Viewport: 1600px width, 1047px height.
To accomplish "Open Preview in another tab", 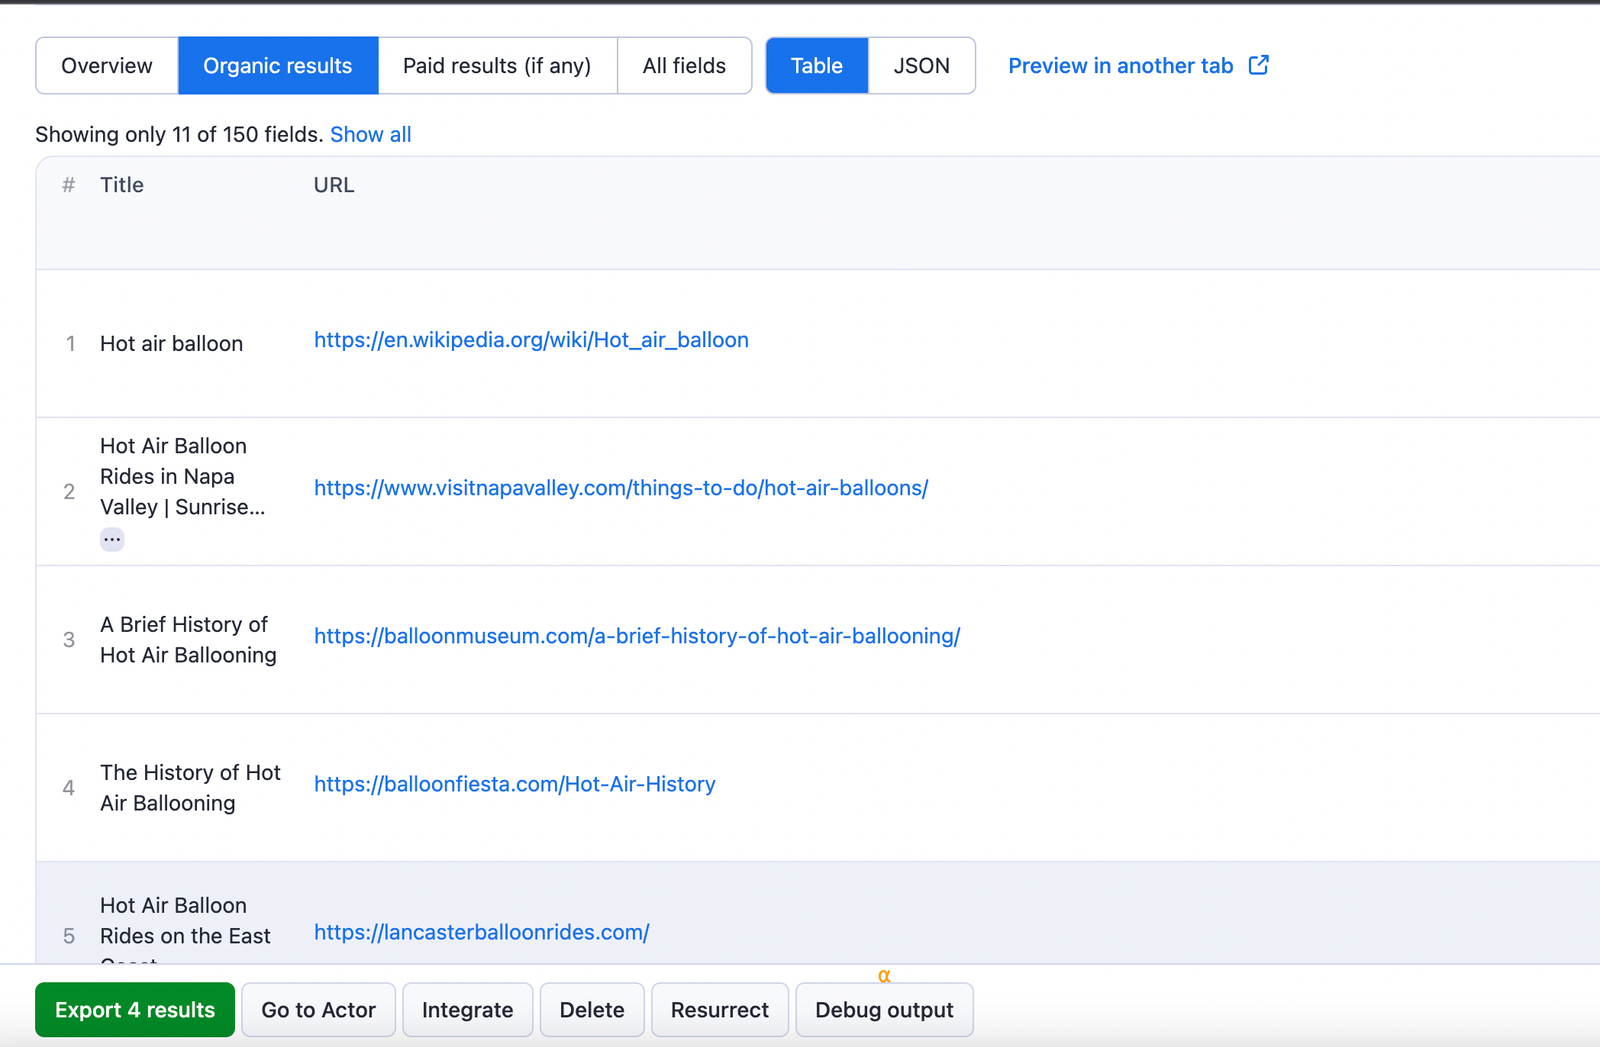I will pyautogui.click(x=1120, y=65).
